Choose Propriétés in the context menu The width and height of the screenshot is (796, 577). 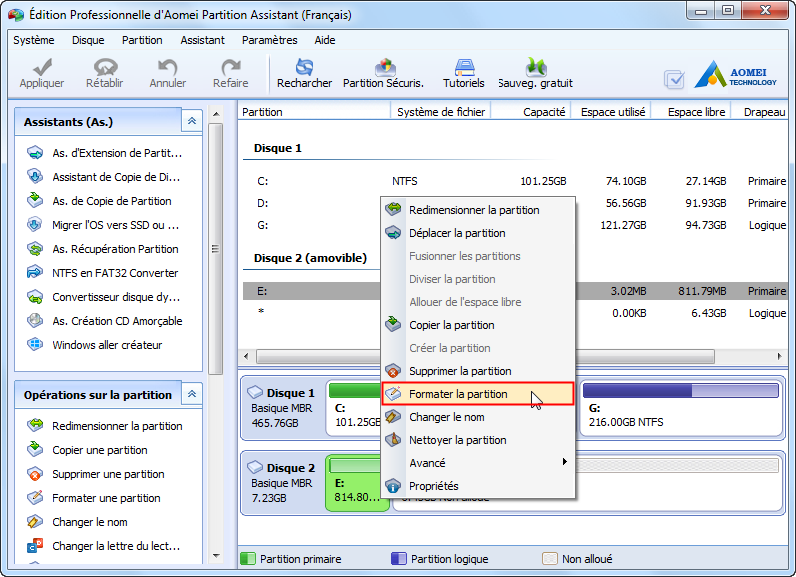(x=478, y=486)
